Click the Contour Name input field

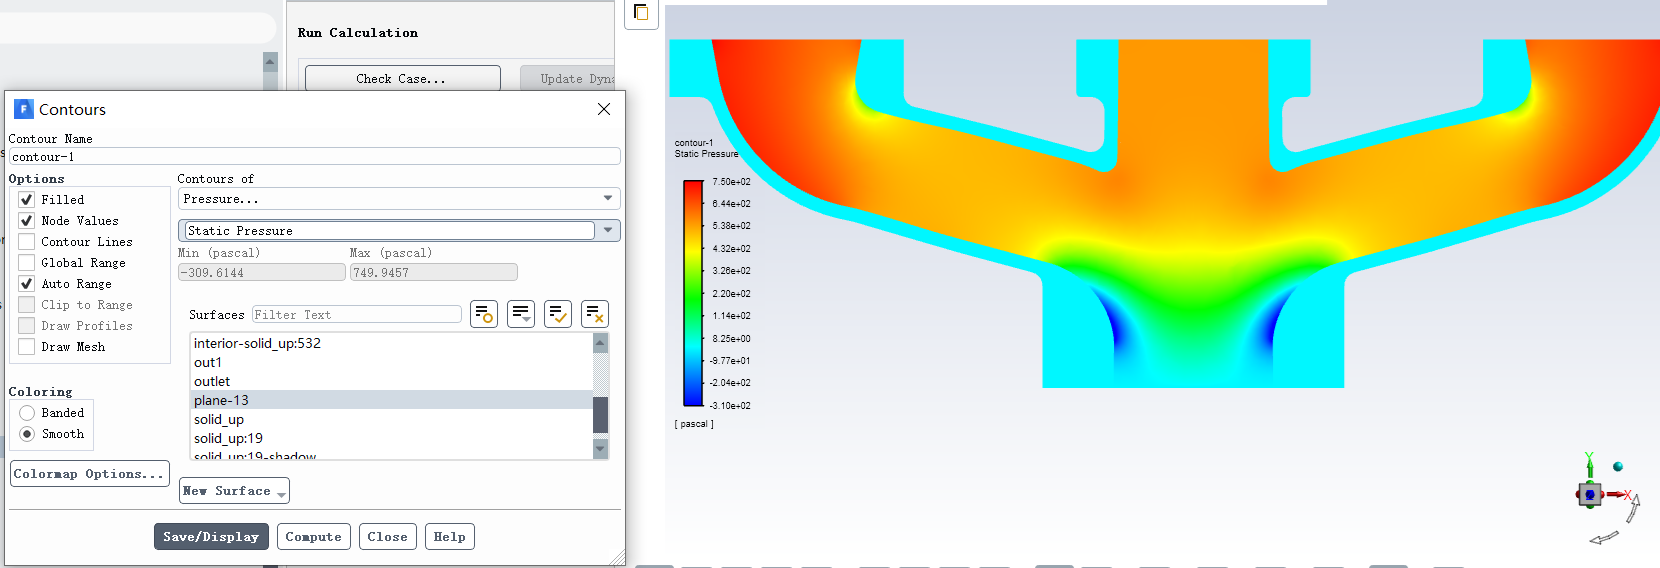coord(315,157)
